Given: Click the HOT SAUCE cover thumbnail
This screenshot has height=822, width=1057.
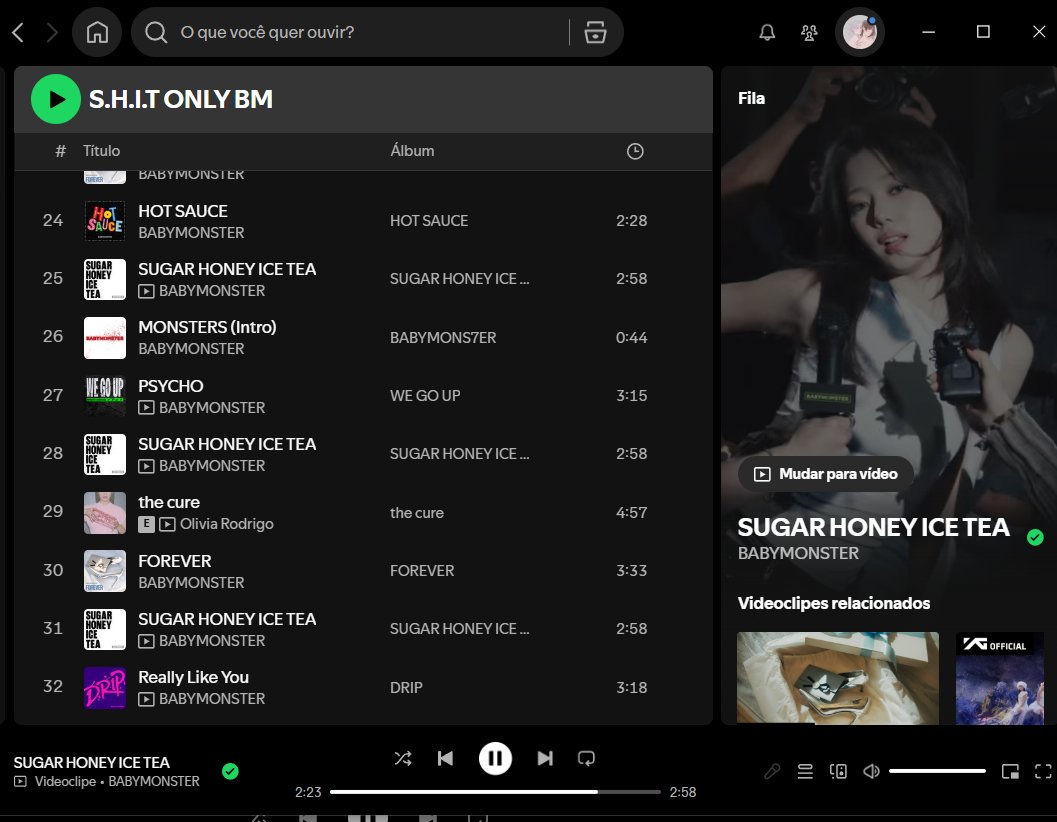Looking at the screenshot, I should (x=104, y=221).
